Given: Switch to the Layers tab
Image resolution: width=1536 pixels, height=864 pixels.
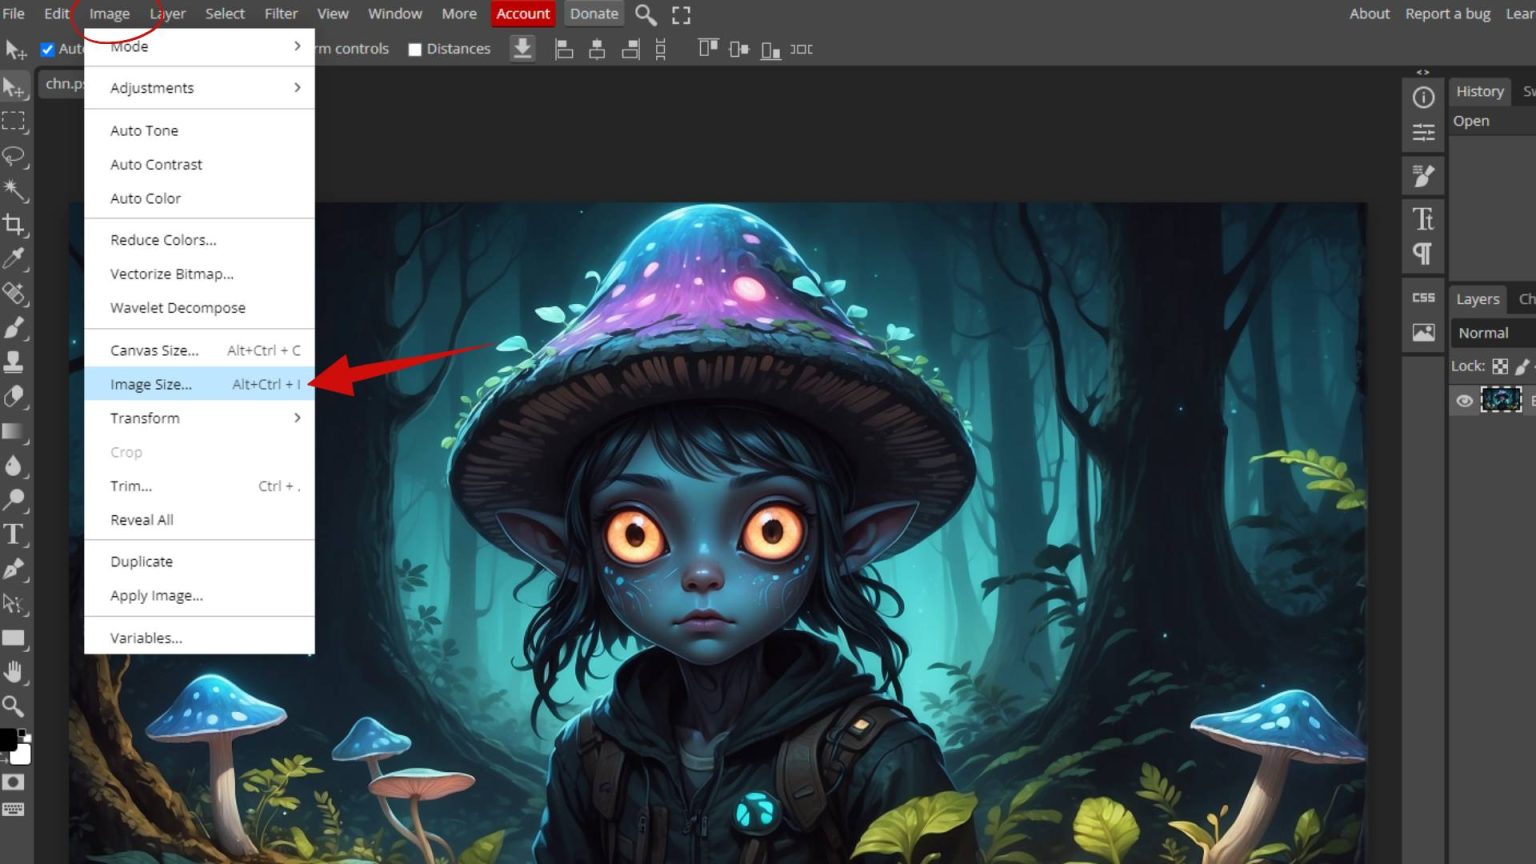Looking at the screenshot, I should pos(1478,299).
